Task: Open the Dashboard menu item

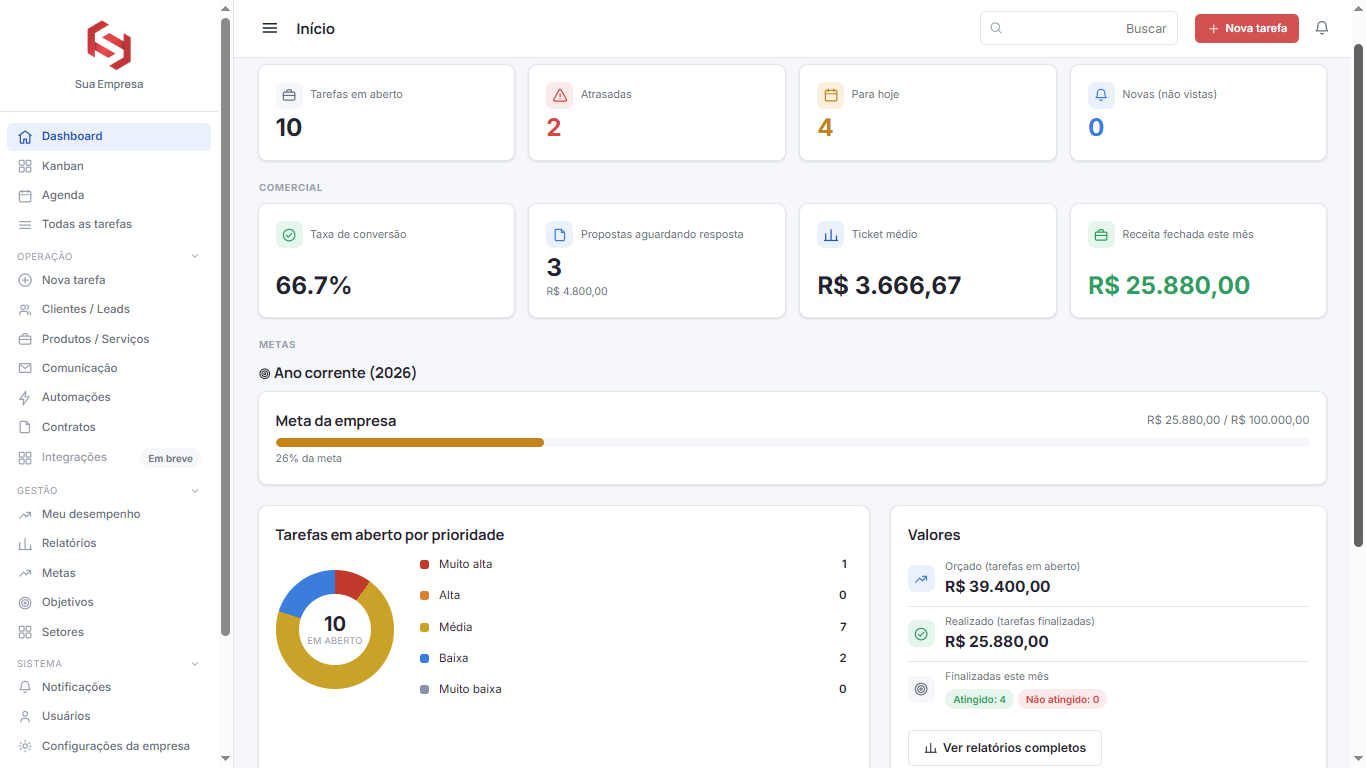Action: tap(109, 137)
